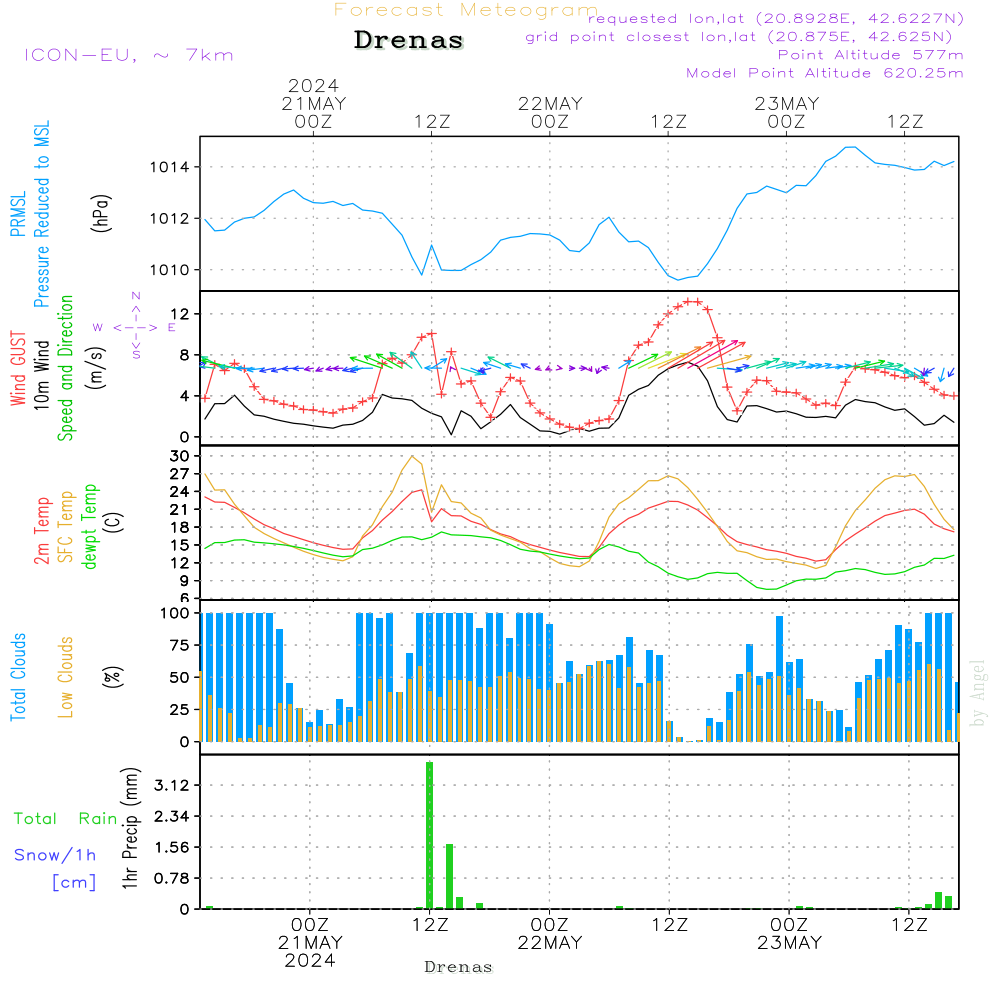Click the 'requested lon,lat (20.8928E, 42.6227N)' text
Image resolution: width=1000 pixels, height=1000 pixels.
pyautogui.click(x=776, y=18)
